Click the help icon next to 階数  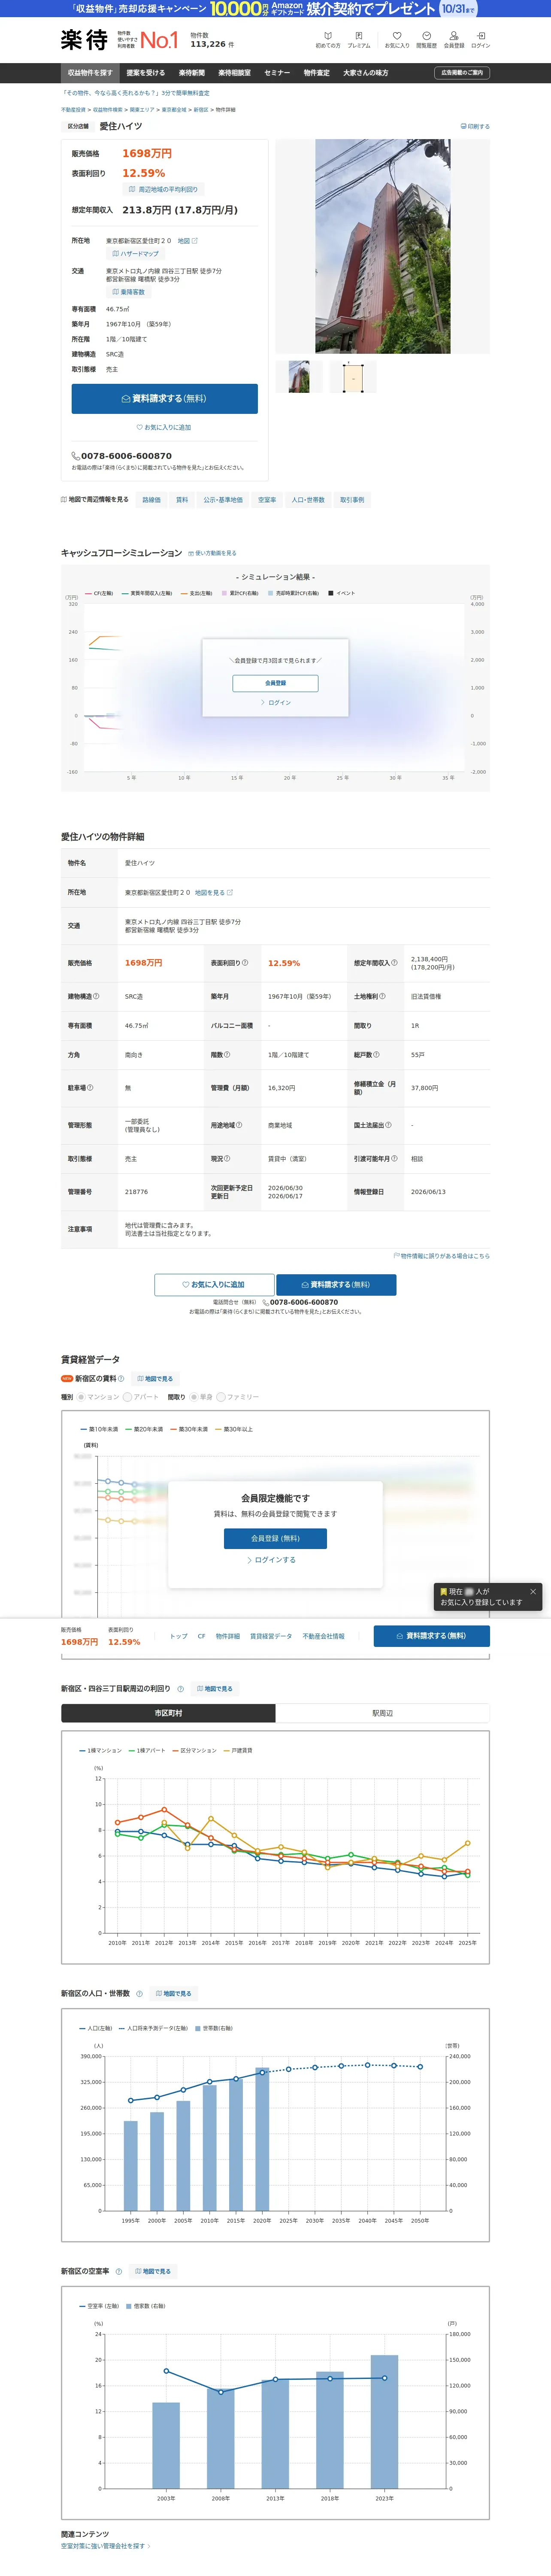click(227, 1054)
